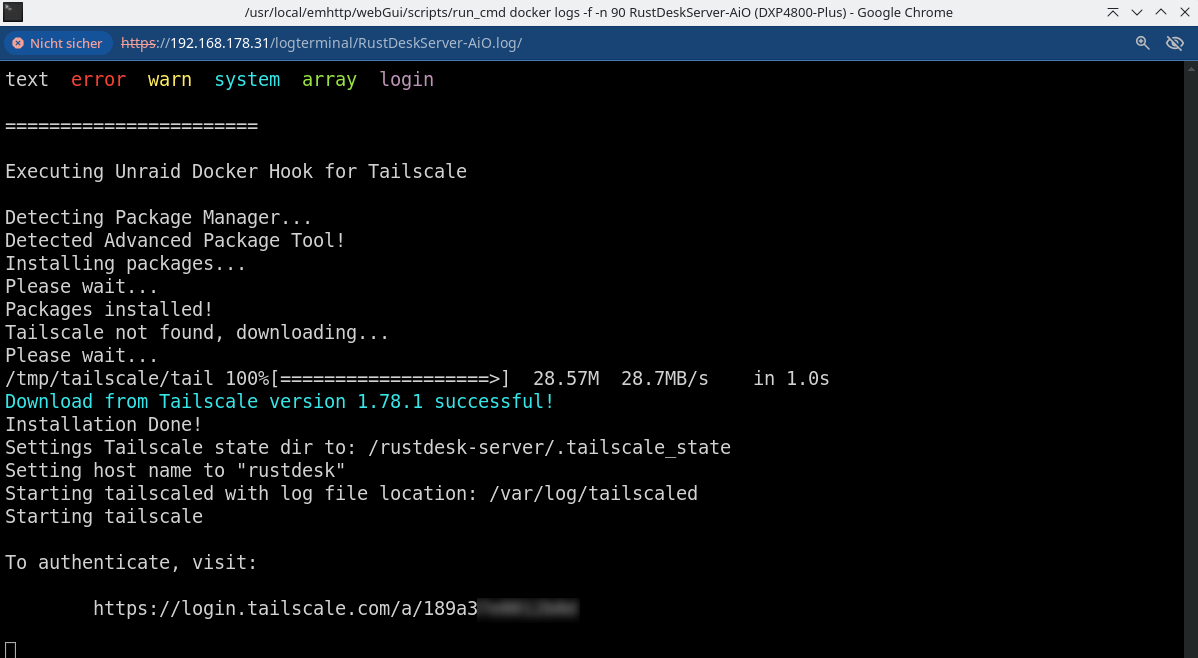Select the cyan 'system' filter label

[x=247, y=79]
